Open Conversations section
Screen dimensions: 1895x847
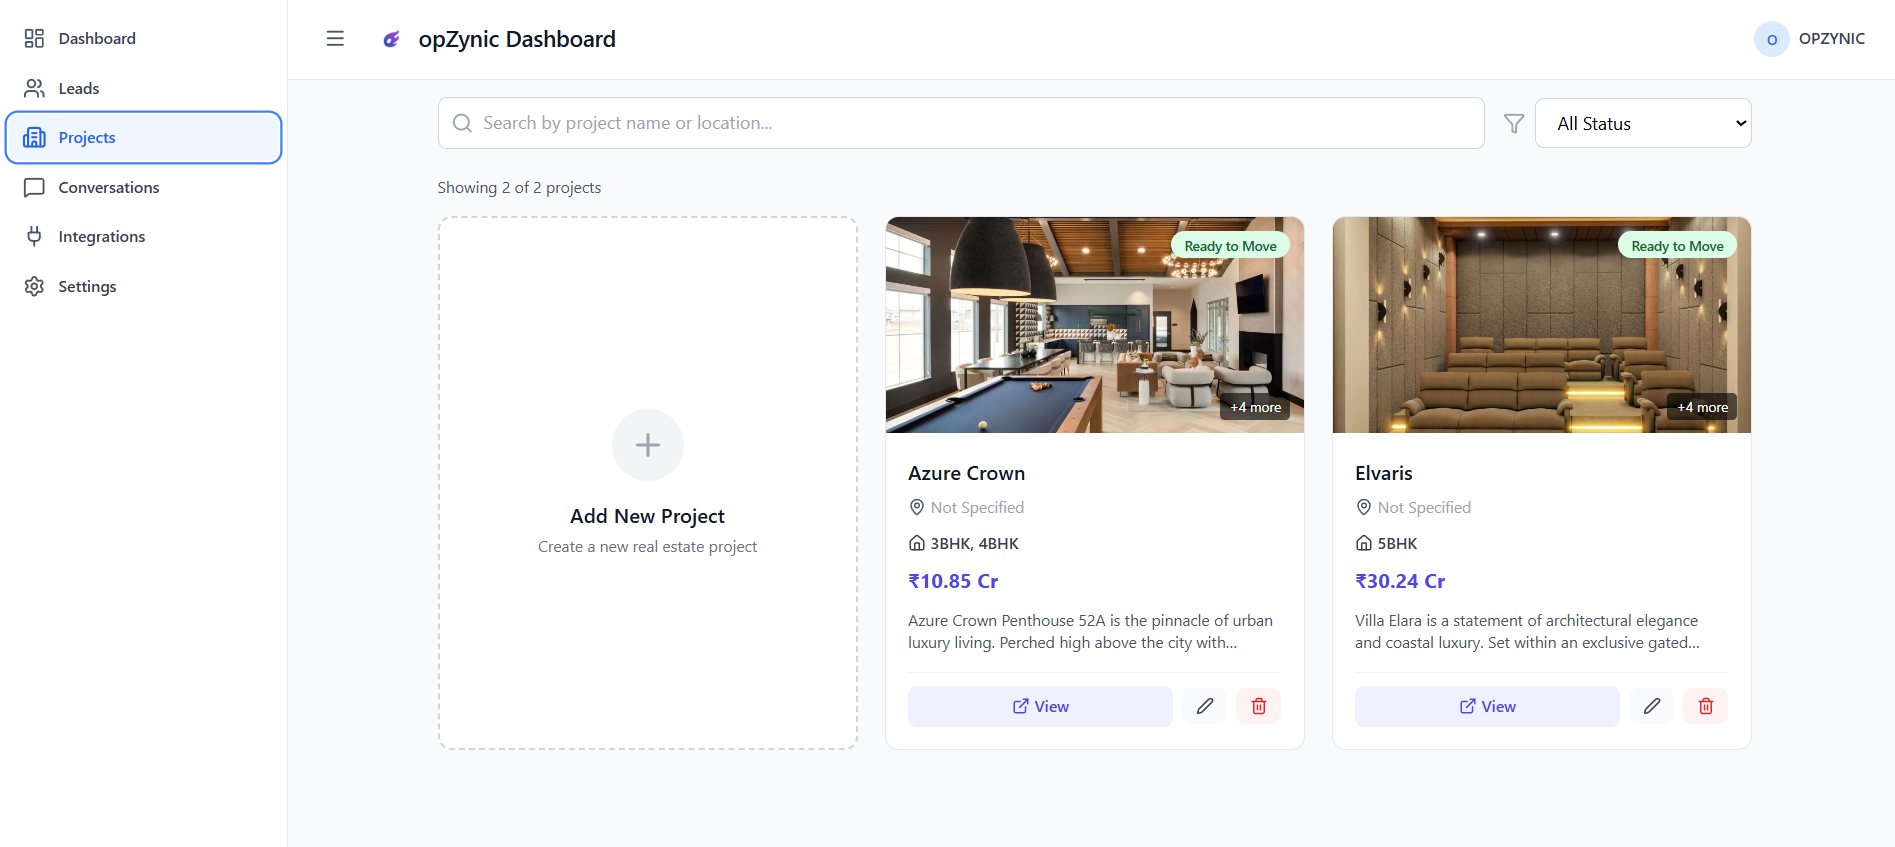pos(144,187)
